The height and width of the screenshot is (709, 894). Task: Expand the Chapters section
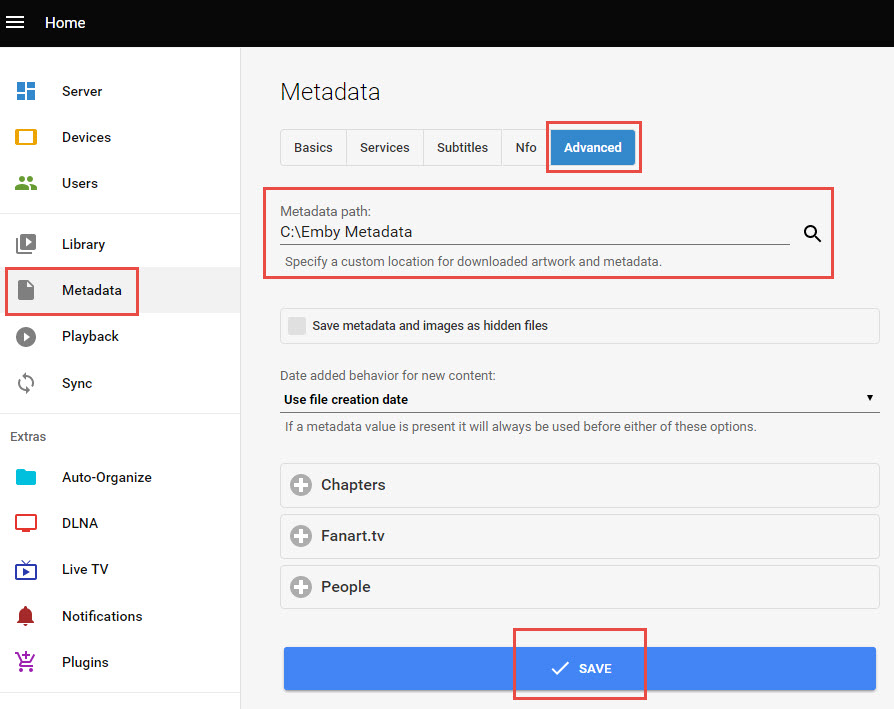(301, 485)
